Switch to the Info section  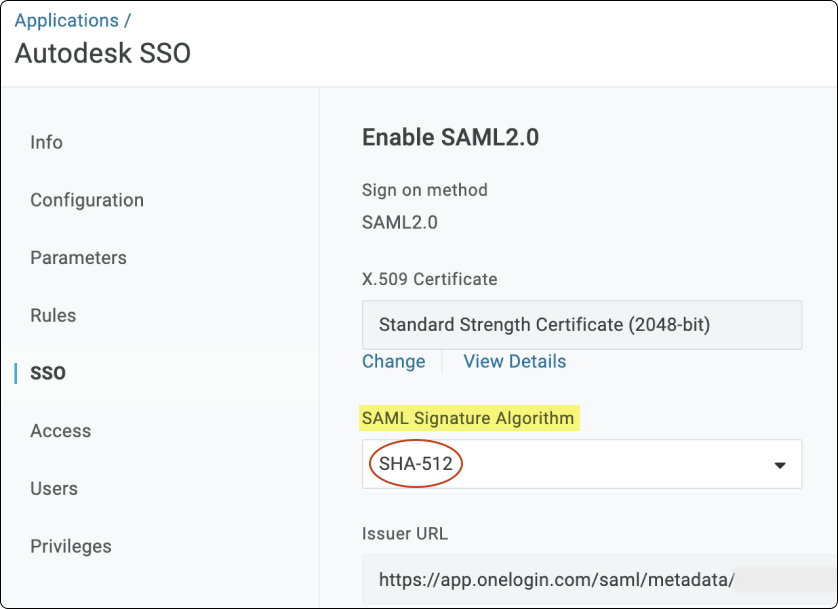pos(46,142)
